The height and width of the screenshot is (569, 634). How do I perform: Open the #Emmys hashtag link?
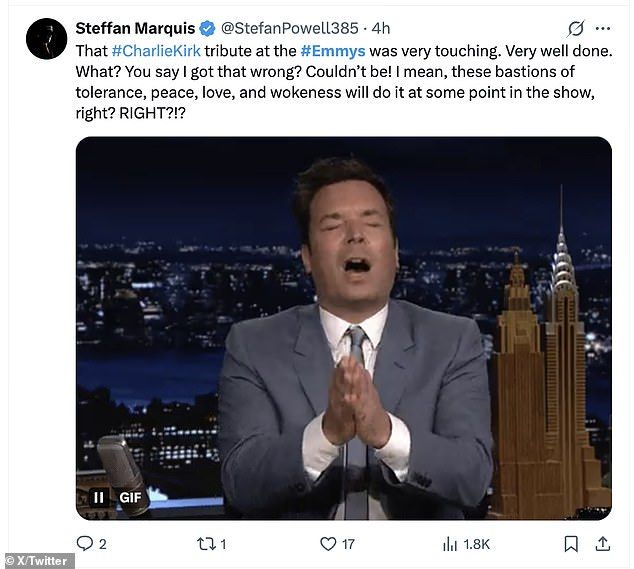pyautogui.click(x=334, y=49)
